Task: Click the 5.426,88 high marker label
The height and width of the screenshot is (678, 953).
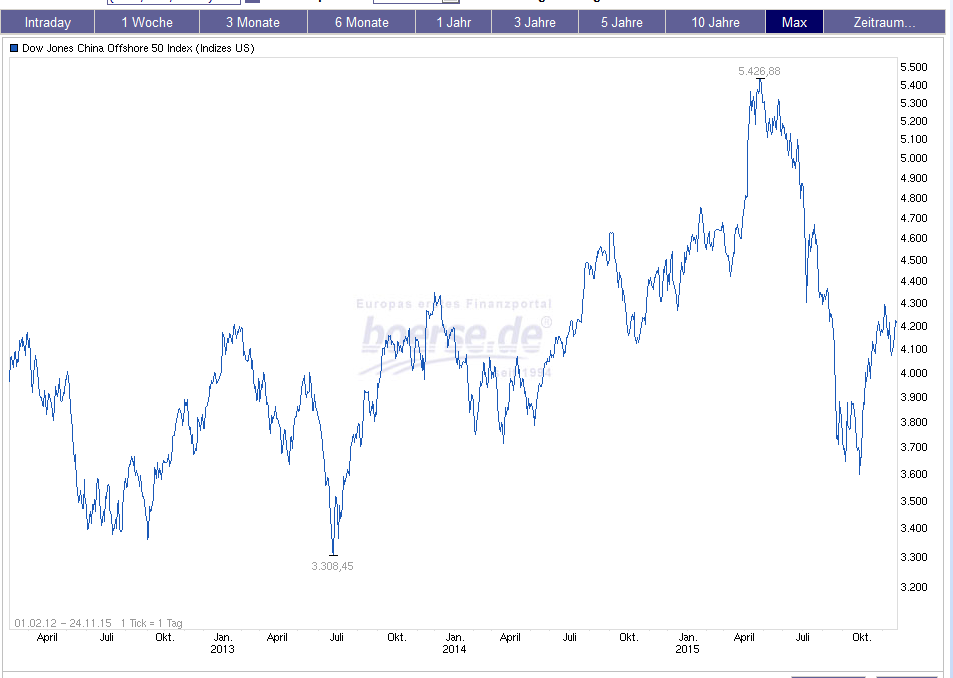Action: (x=759, y=71)
